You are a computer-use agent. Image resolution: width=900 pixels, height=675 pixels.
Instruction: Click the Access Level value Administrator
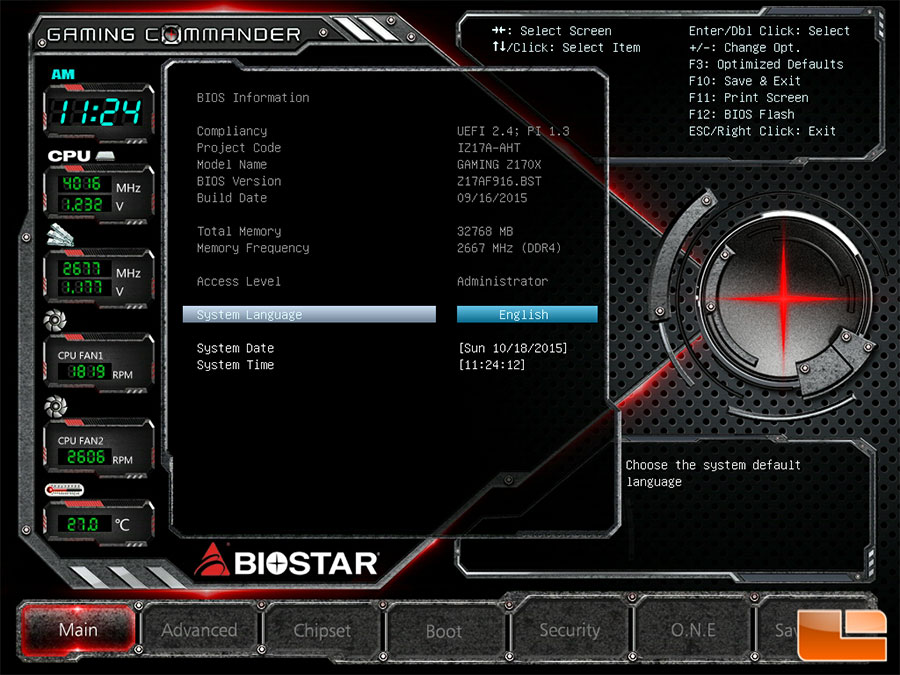click(x=502, y=281)
